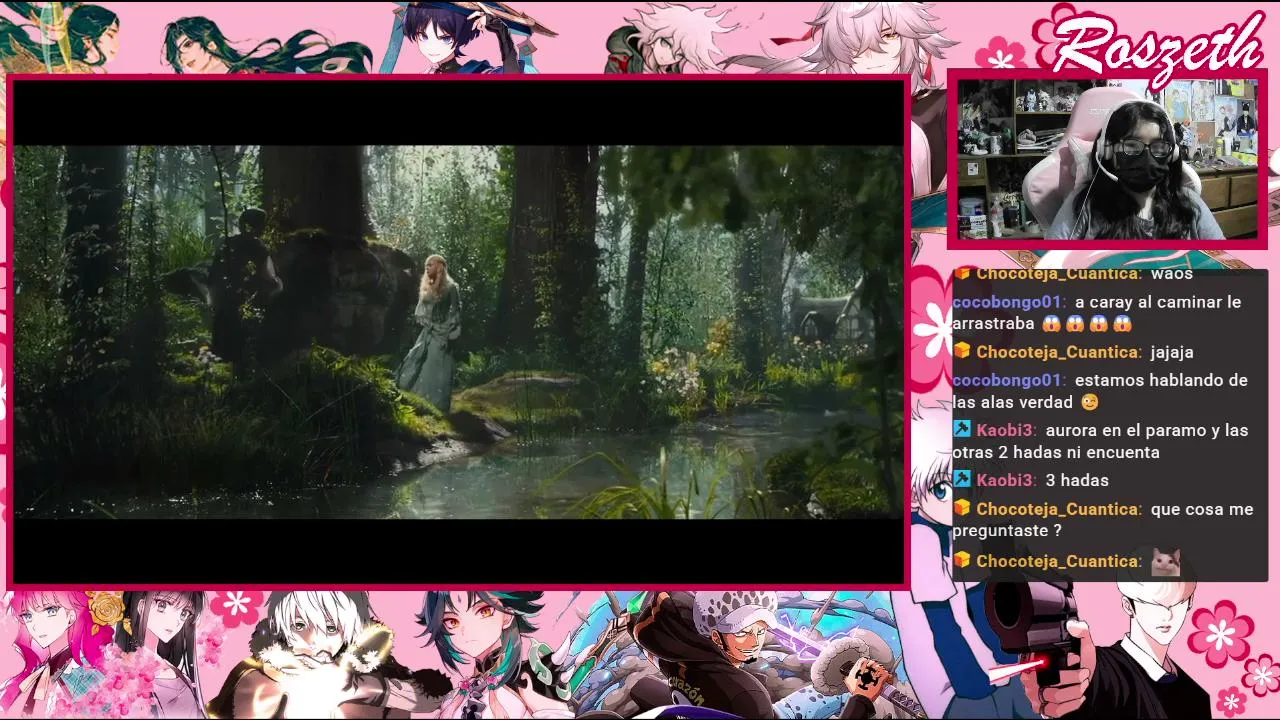The image size is (1280, 720).
Task: Click the forest movie video frame
Action: tap(458, 332)
